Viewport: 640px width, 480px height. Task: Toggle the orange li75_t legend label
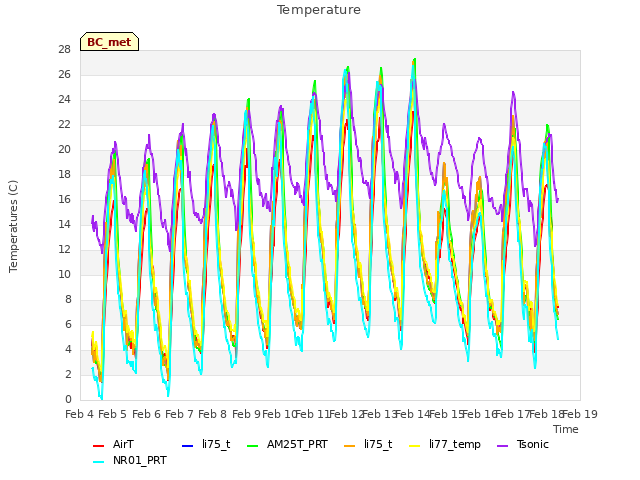tap(378, 444)
